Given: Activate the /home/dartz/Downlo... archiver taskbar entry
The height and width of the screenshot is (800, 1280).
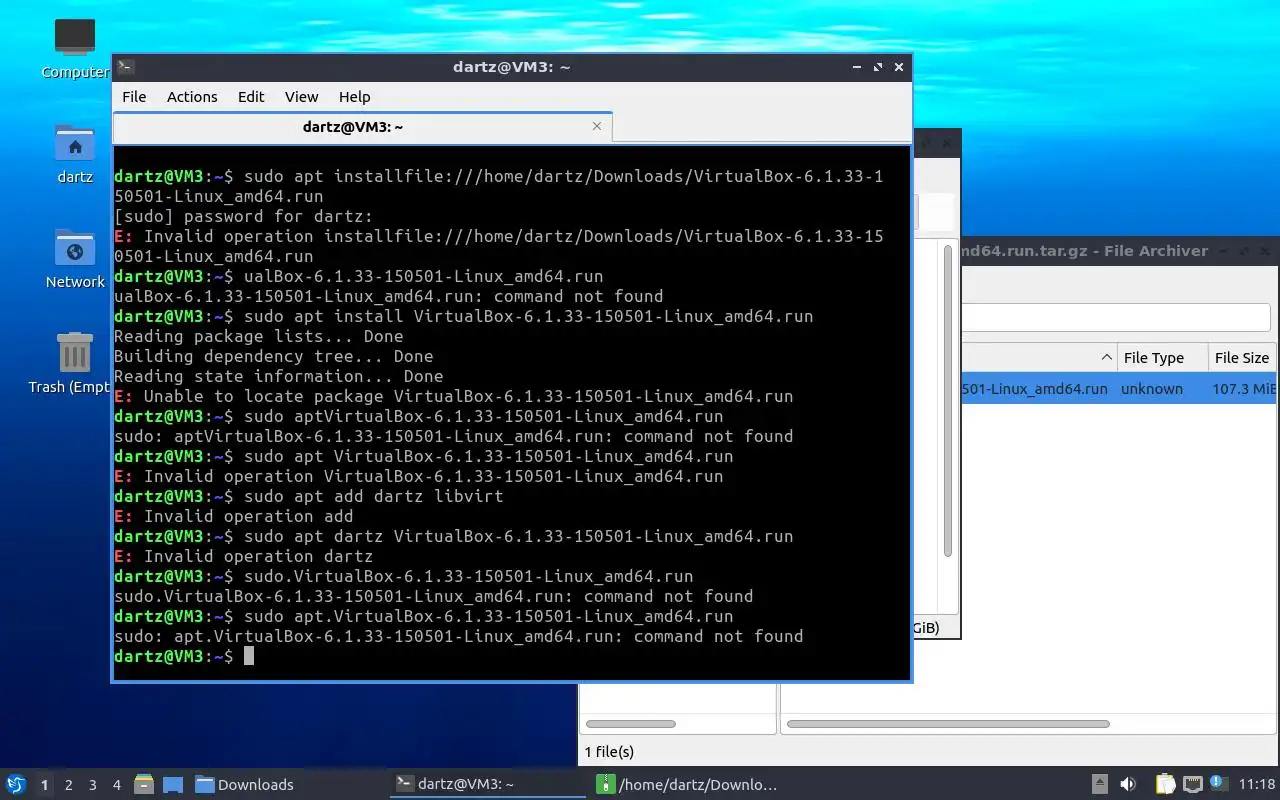Looking at the screenshot, I should [688, 785].
